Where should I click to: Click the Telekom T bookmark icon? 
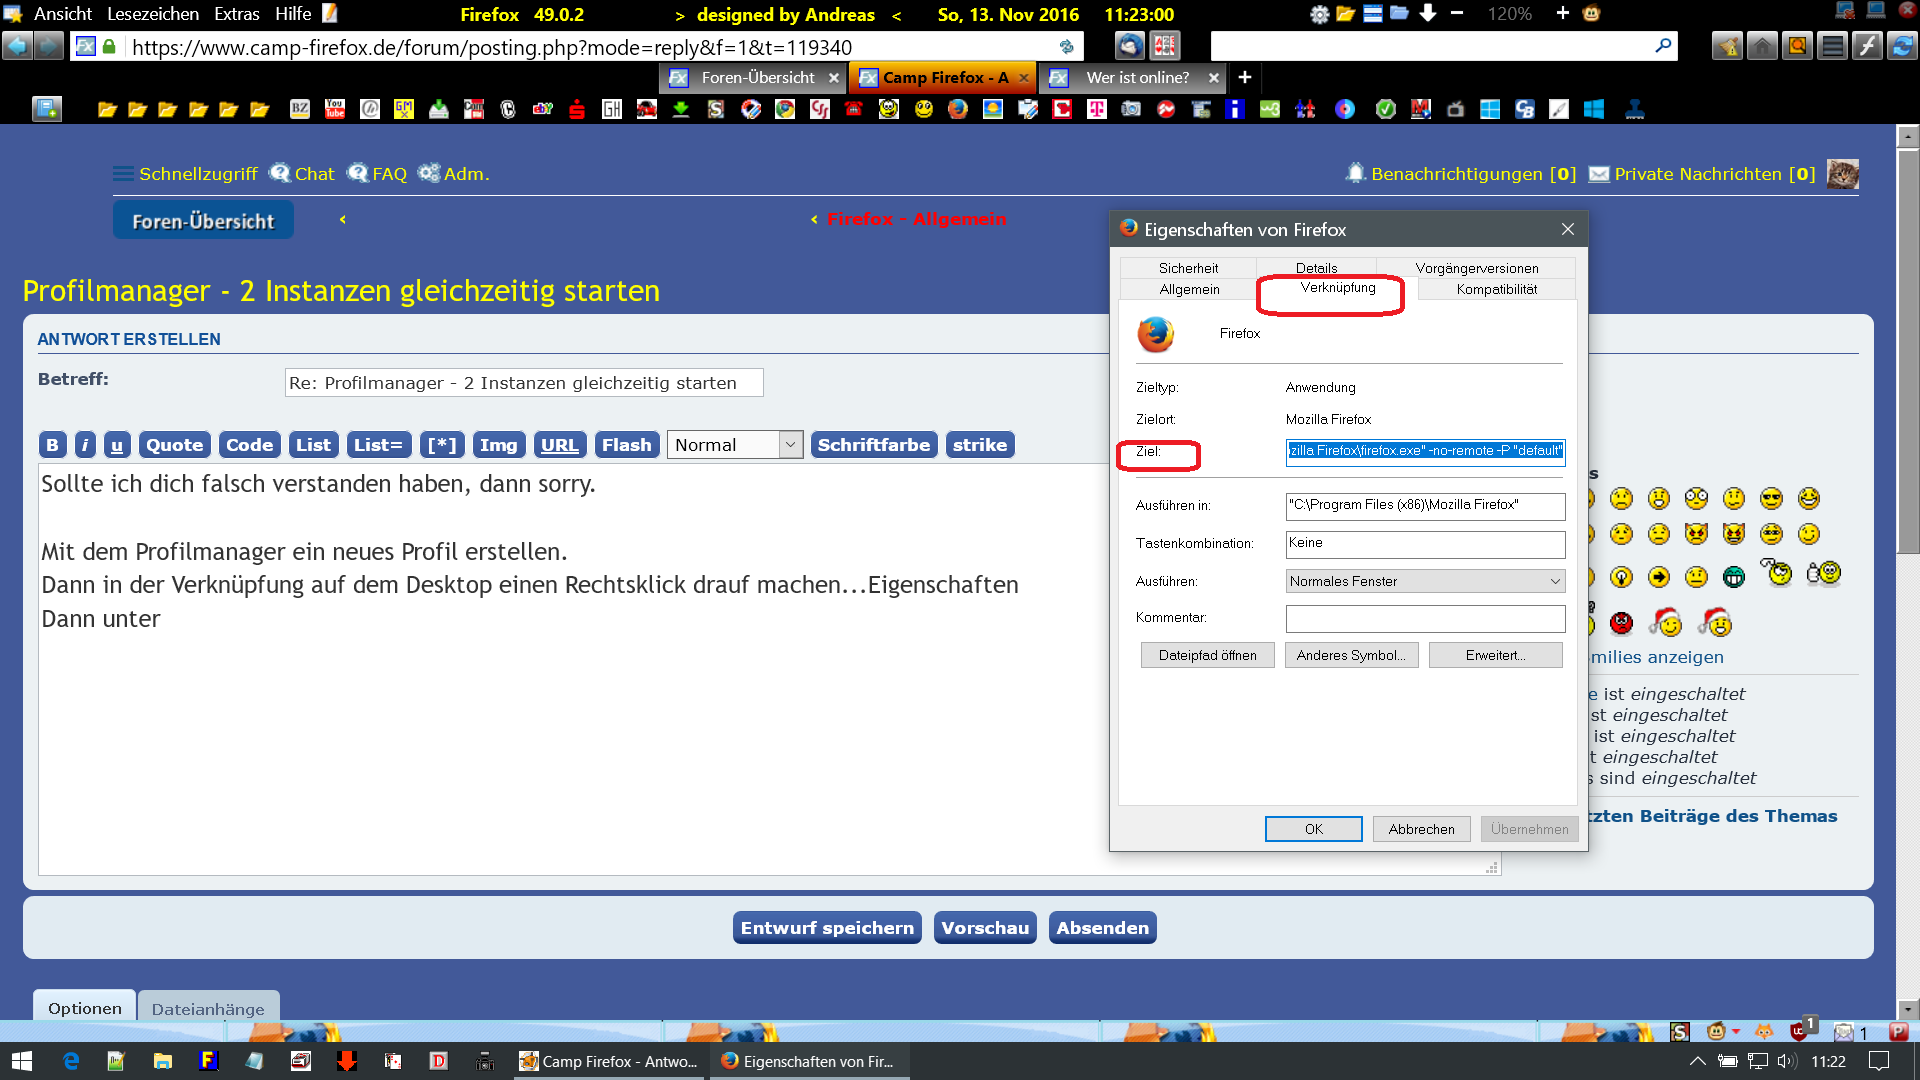coord(1097,109)
